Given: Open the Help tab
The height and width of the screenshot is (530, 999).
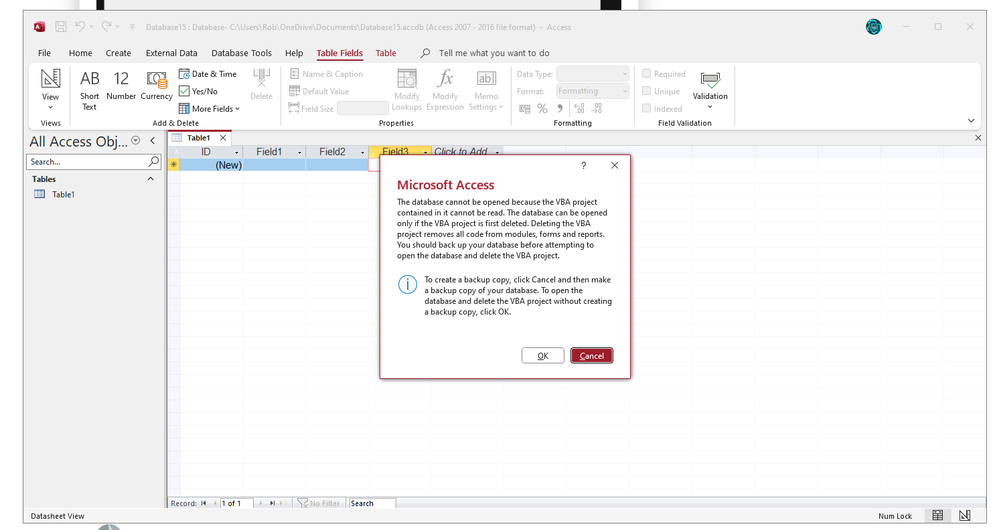Looking at the screenshot, I should [x=294, y=53].
